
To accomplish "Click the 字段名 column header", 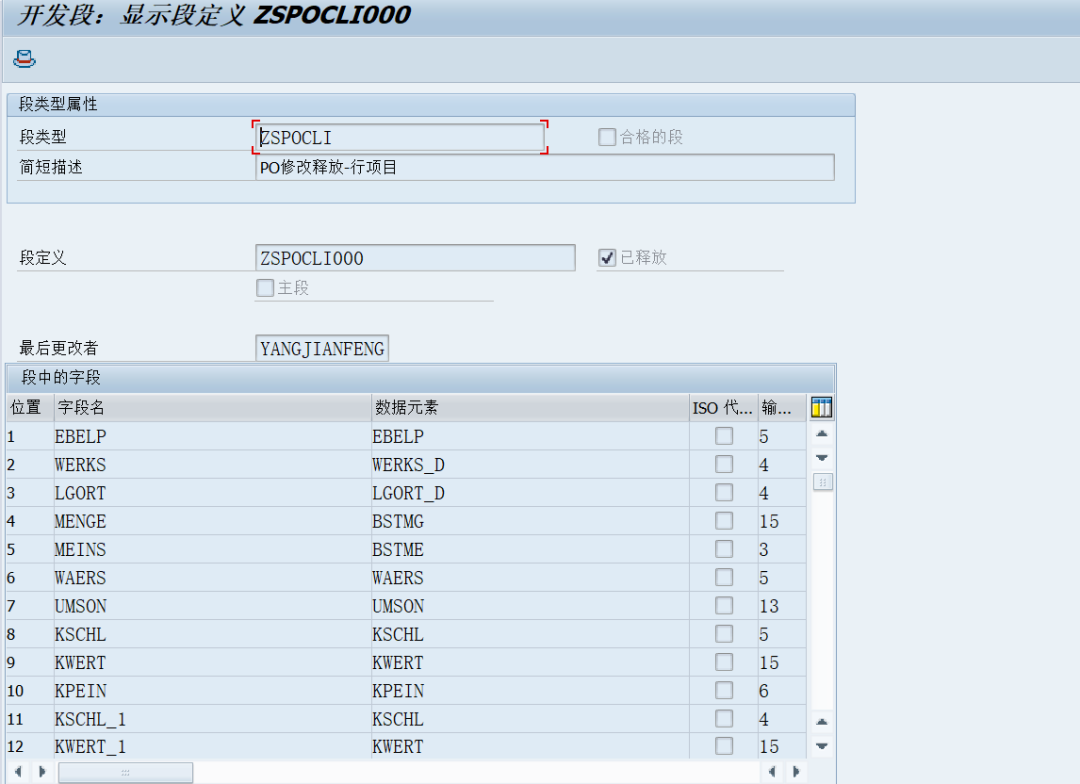I will click(x=211, y=407).
